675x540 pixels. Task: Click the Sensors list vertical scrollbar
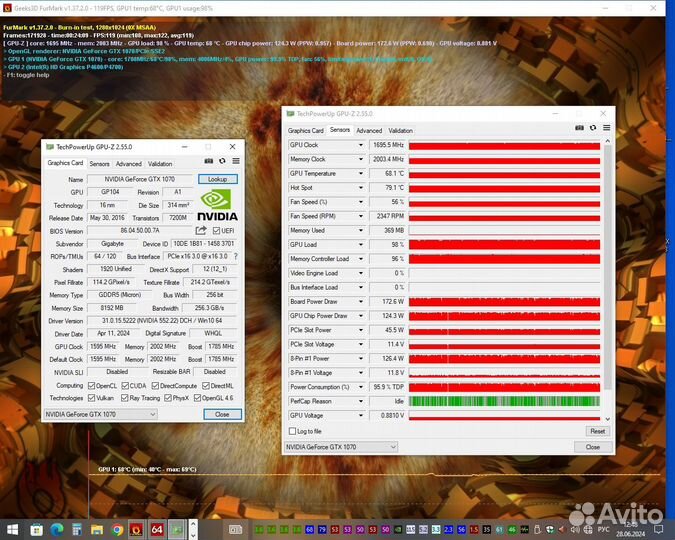(607, 267)
